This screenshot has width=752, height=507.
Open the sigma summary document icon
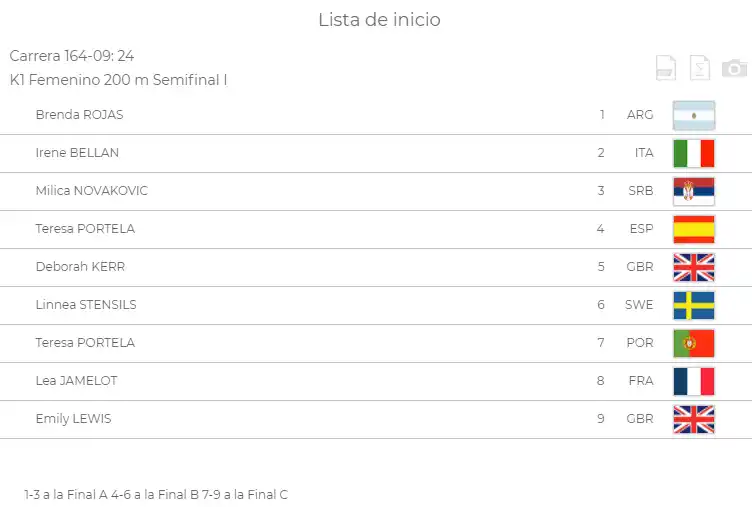[x=701, y=68]
